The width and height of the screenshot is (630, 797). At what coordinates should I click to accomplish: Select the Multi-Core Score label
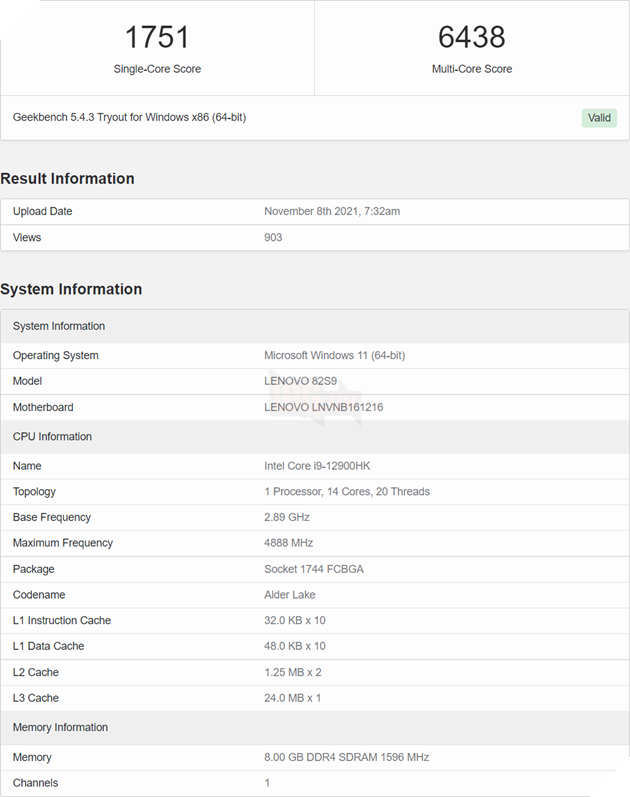[x=472, y=69]
